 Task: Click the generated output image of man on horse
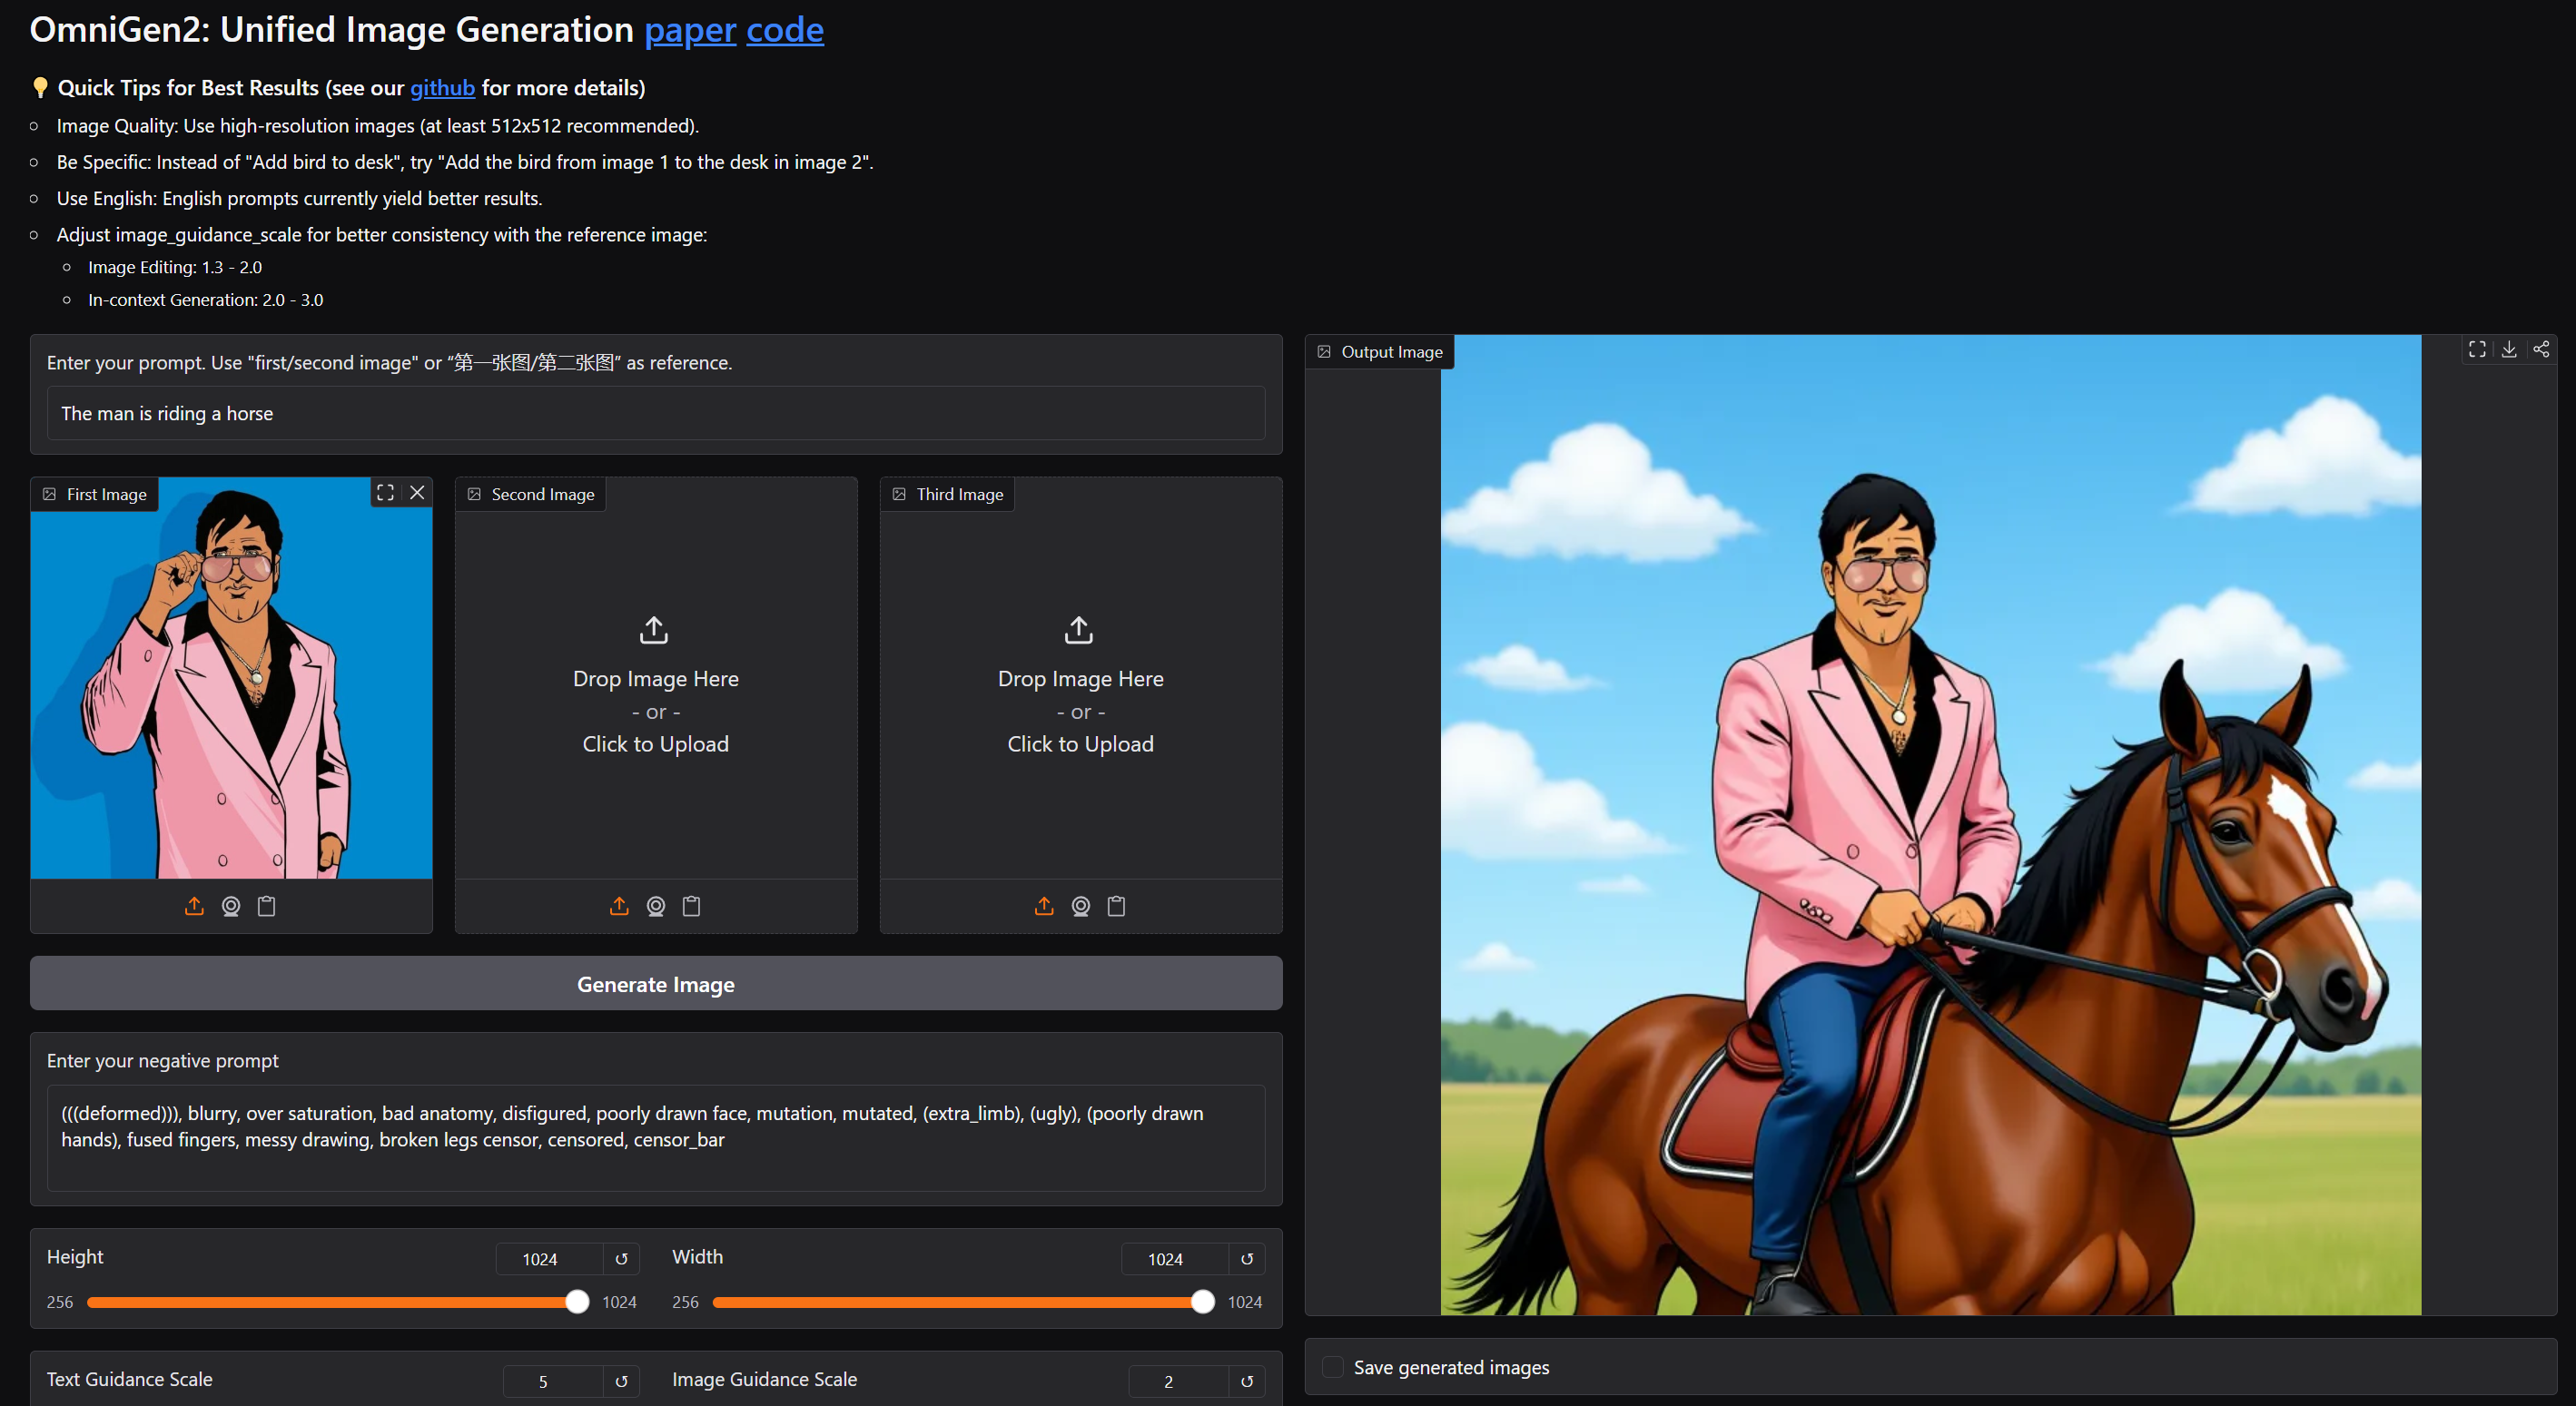point(1931,825)
